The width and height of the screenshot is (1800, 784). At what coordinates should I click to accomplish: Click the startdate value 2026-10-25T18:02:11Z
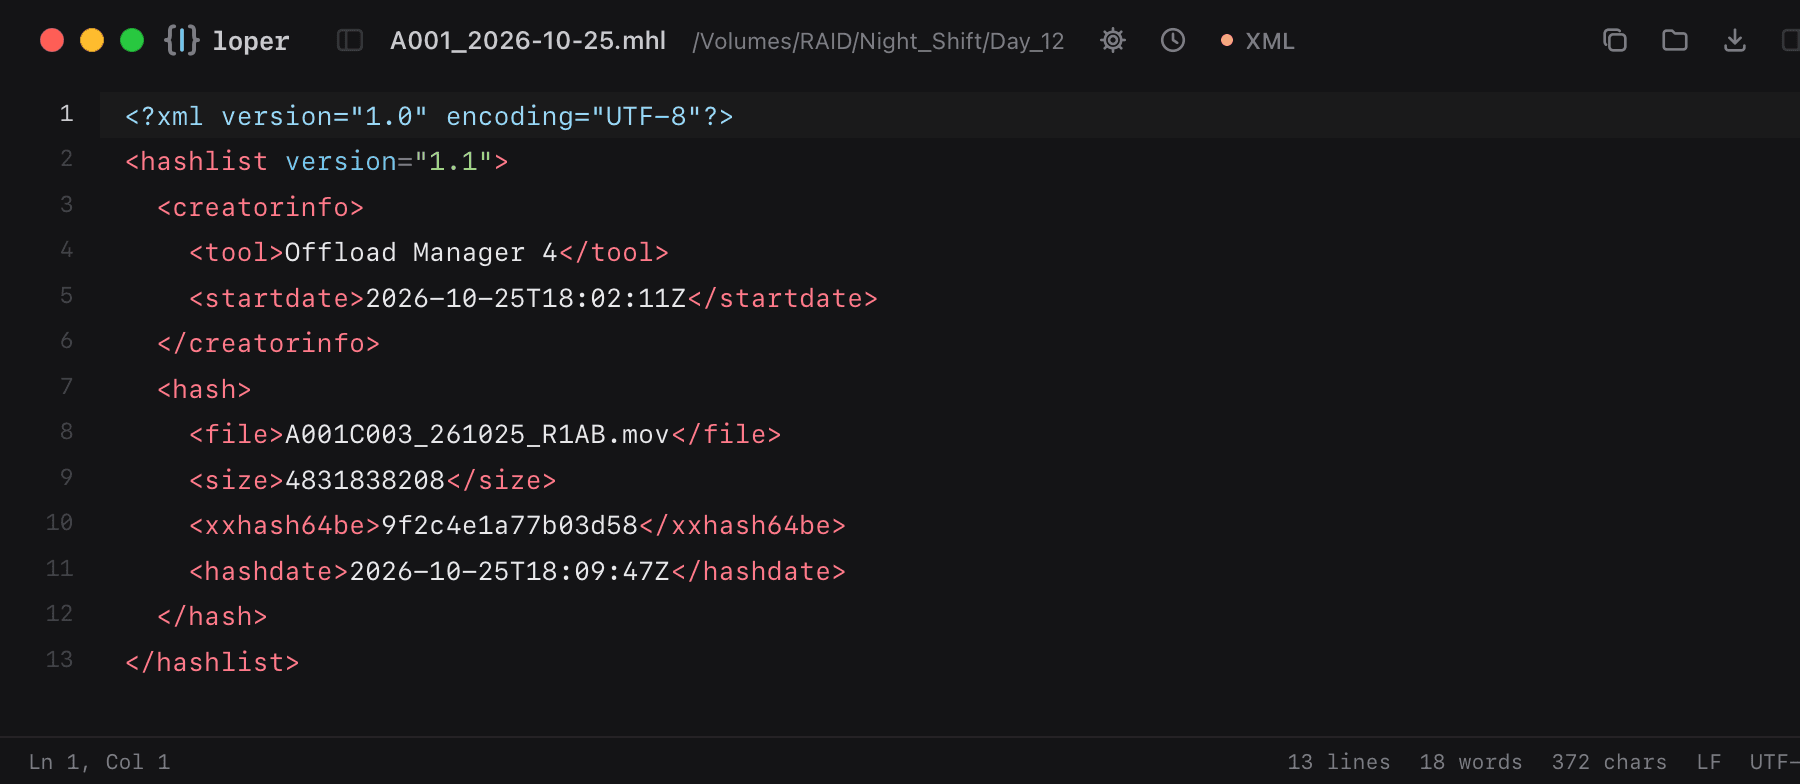point(526,298)
